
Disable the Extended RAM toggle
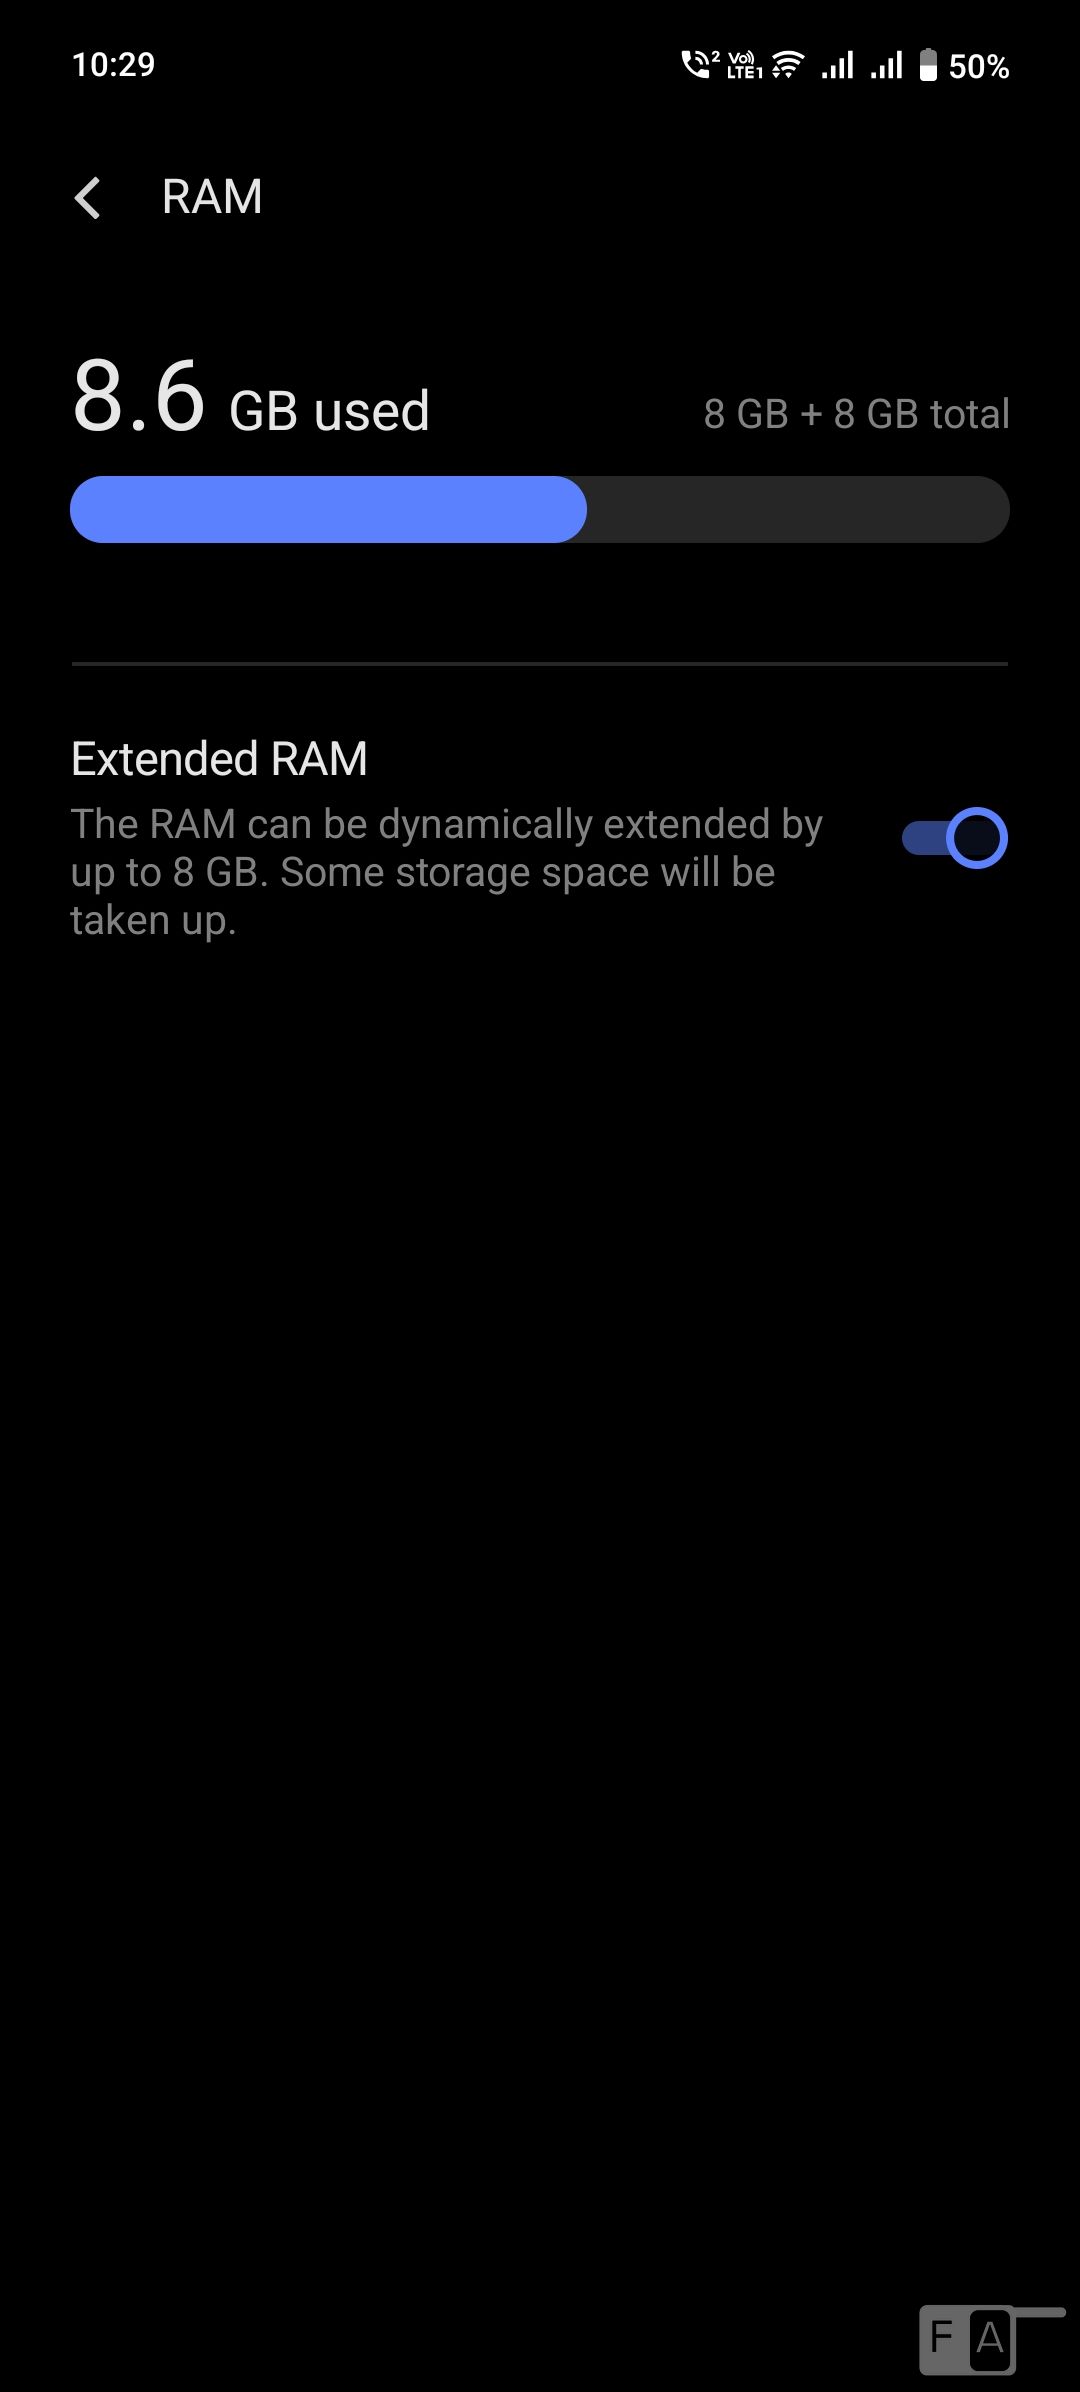[954, 838]
